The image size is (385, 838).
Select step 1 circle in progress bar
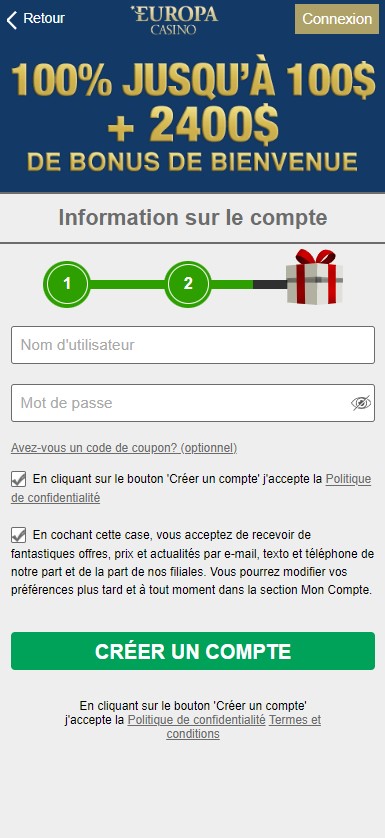(67, 284)
